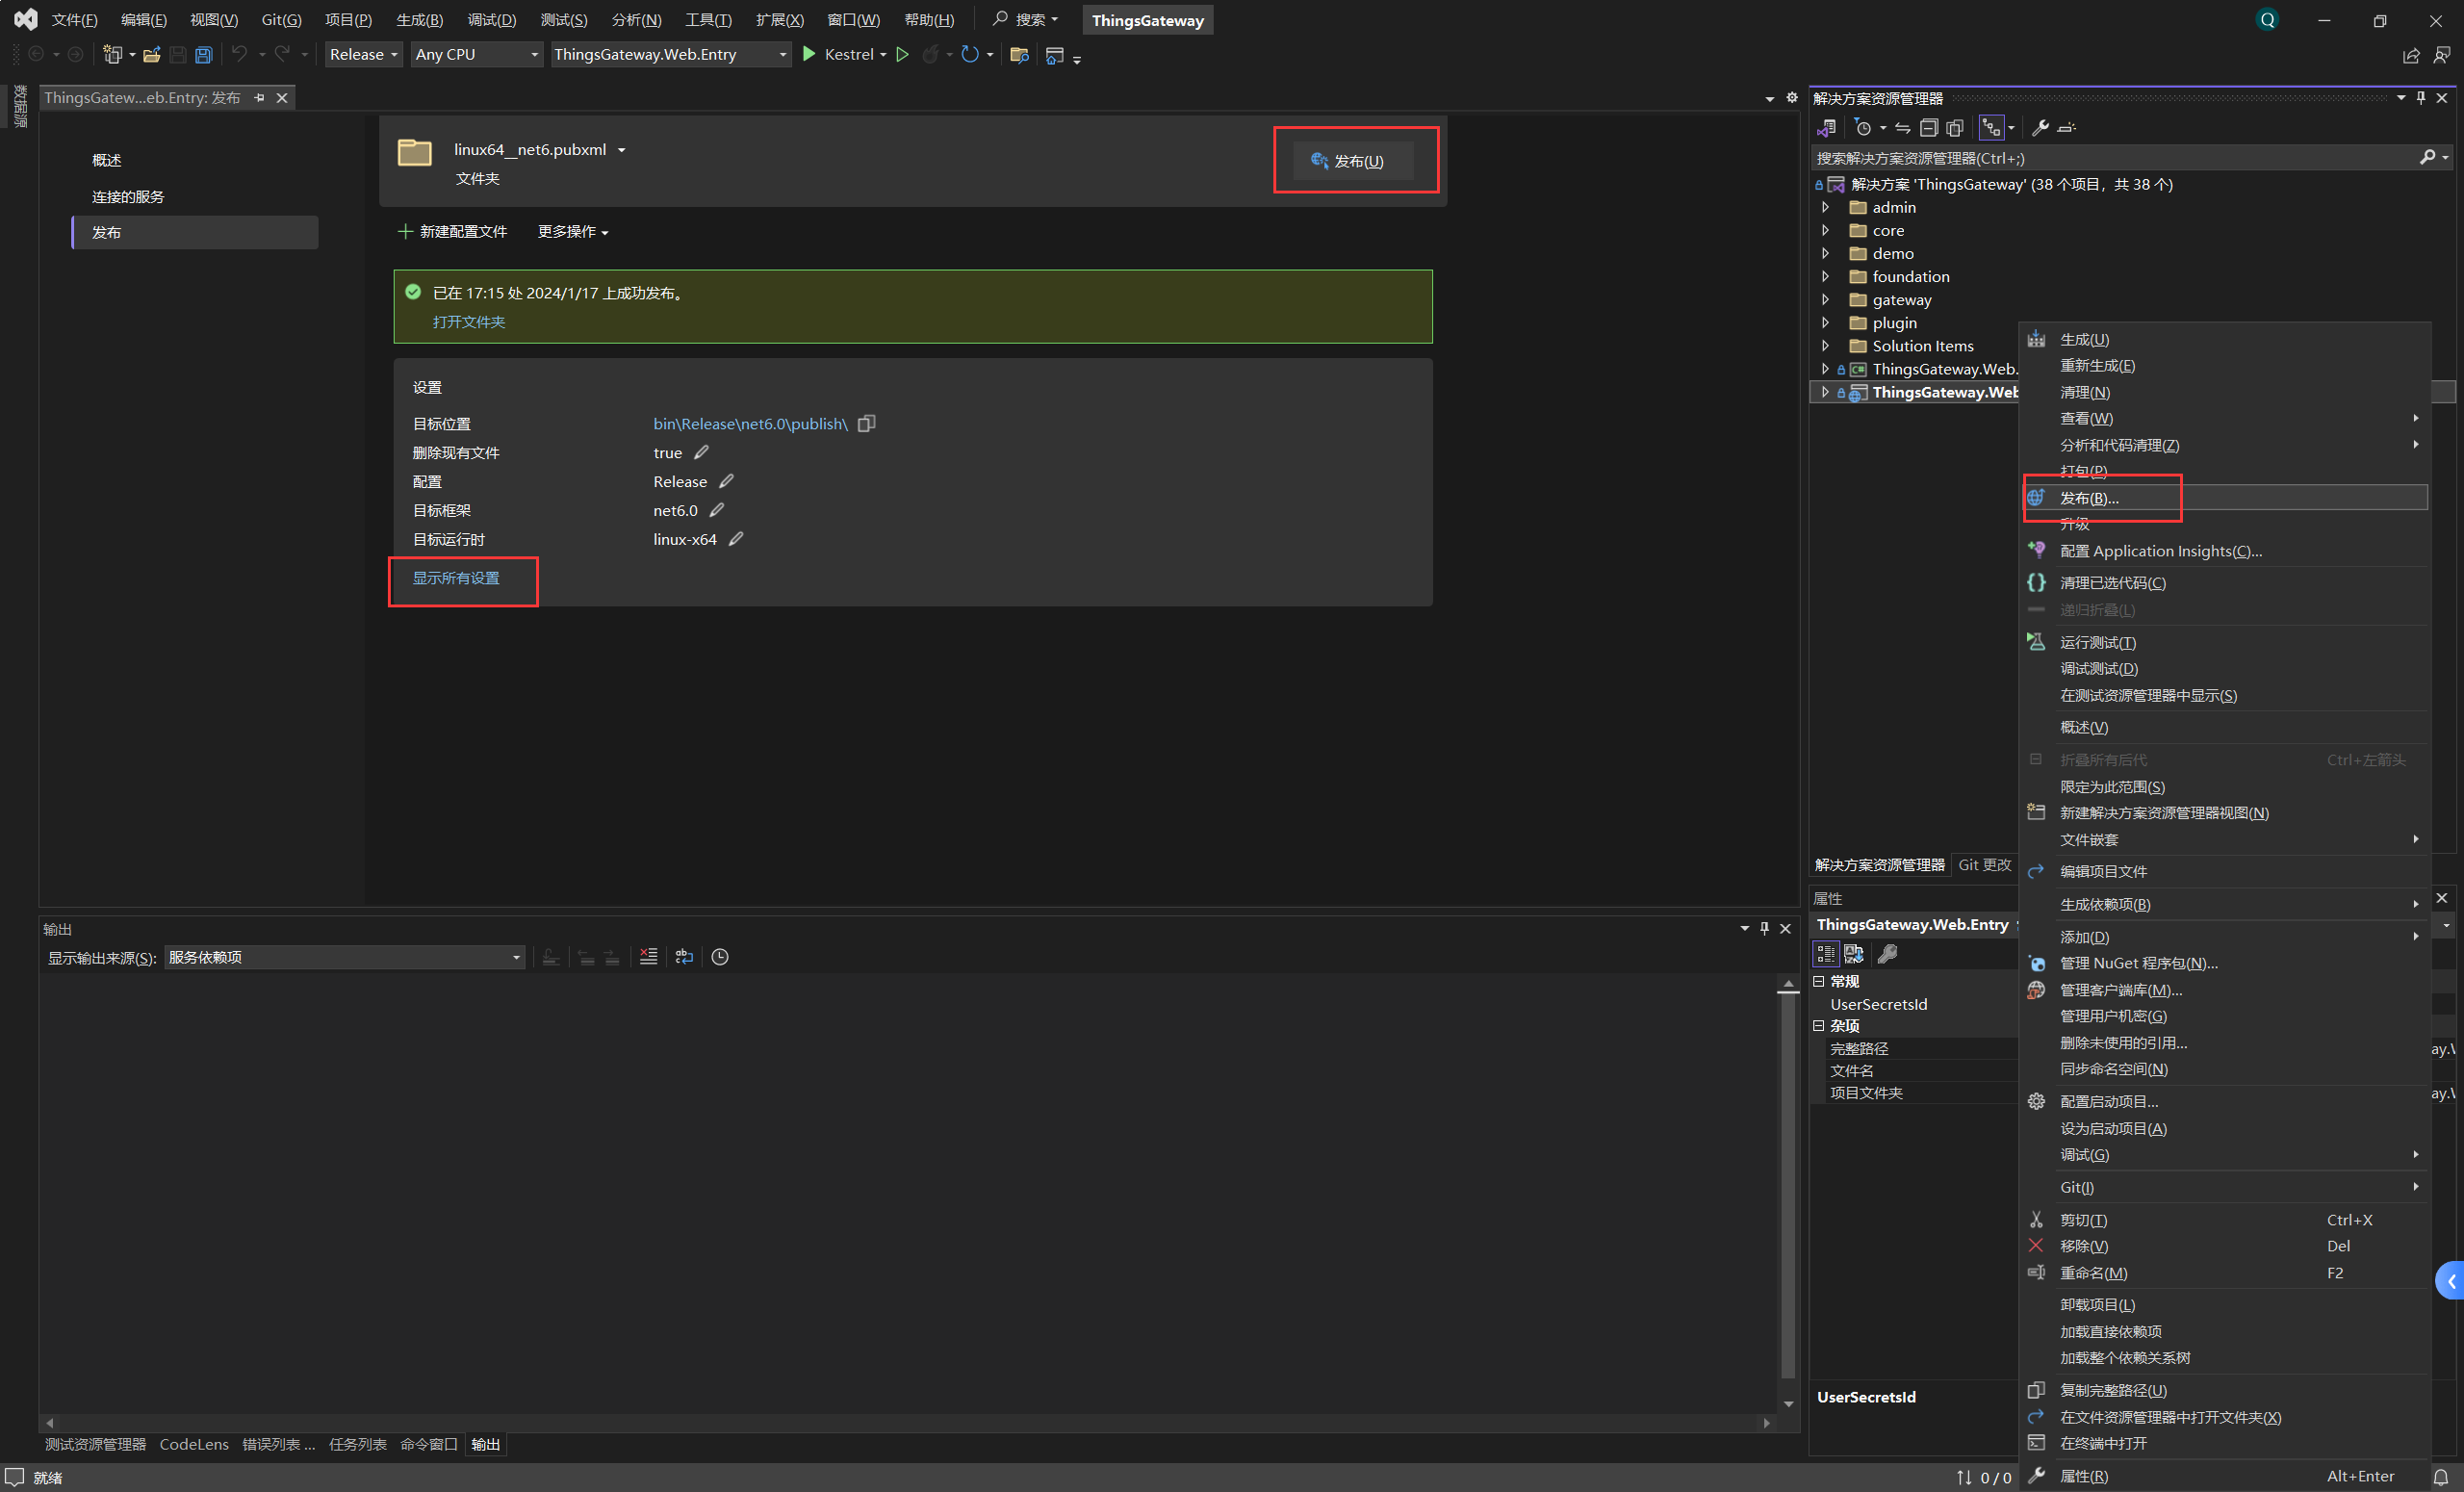Click the copy target location path icon

(x=867, y=424)
